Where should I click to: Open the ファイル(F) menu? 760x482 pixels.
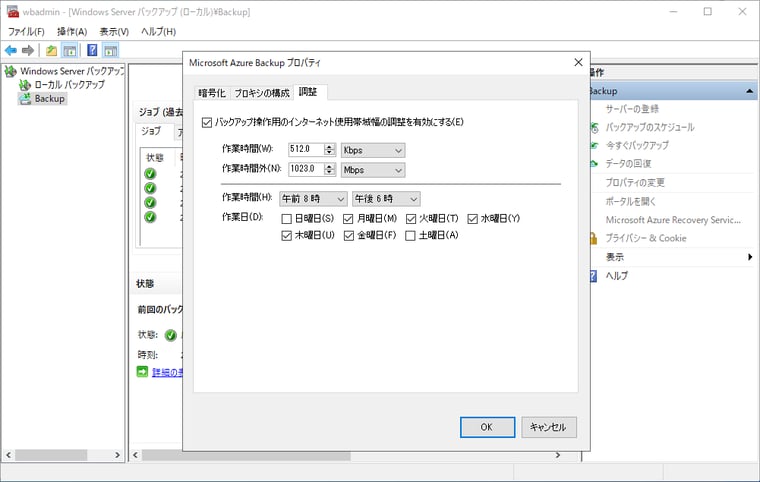(x=26, y=32)
